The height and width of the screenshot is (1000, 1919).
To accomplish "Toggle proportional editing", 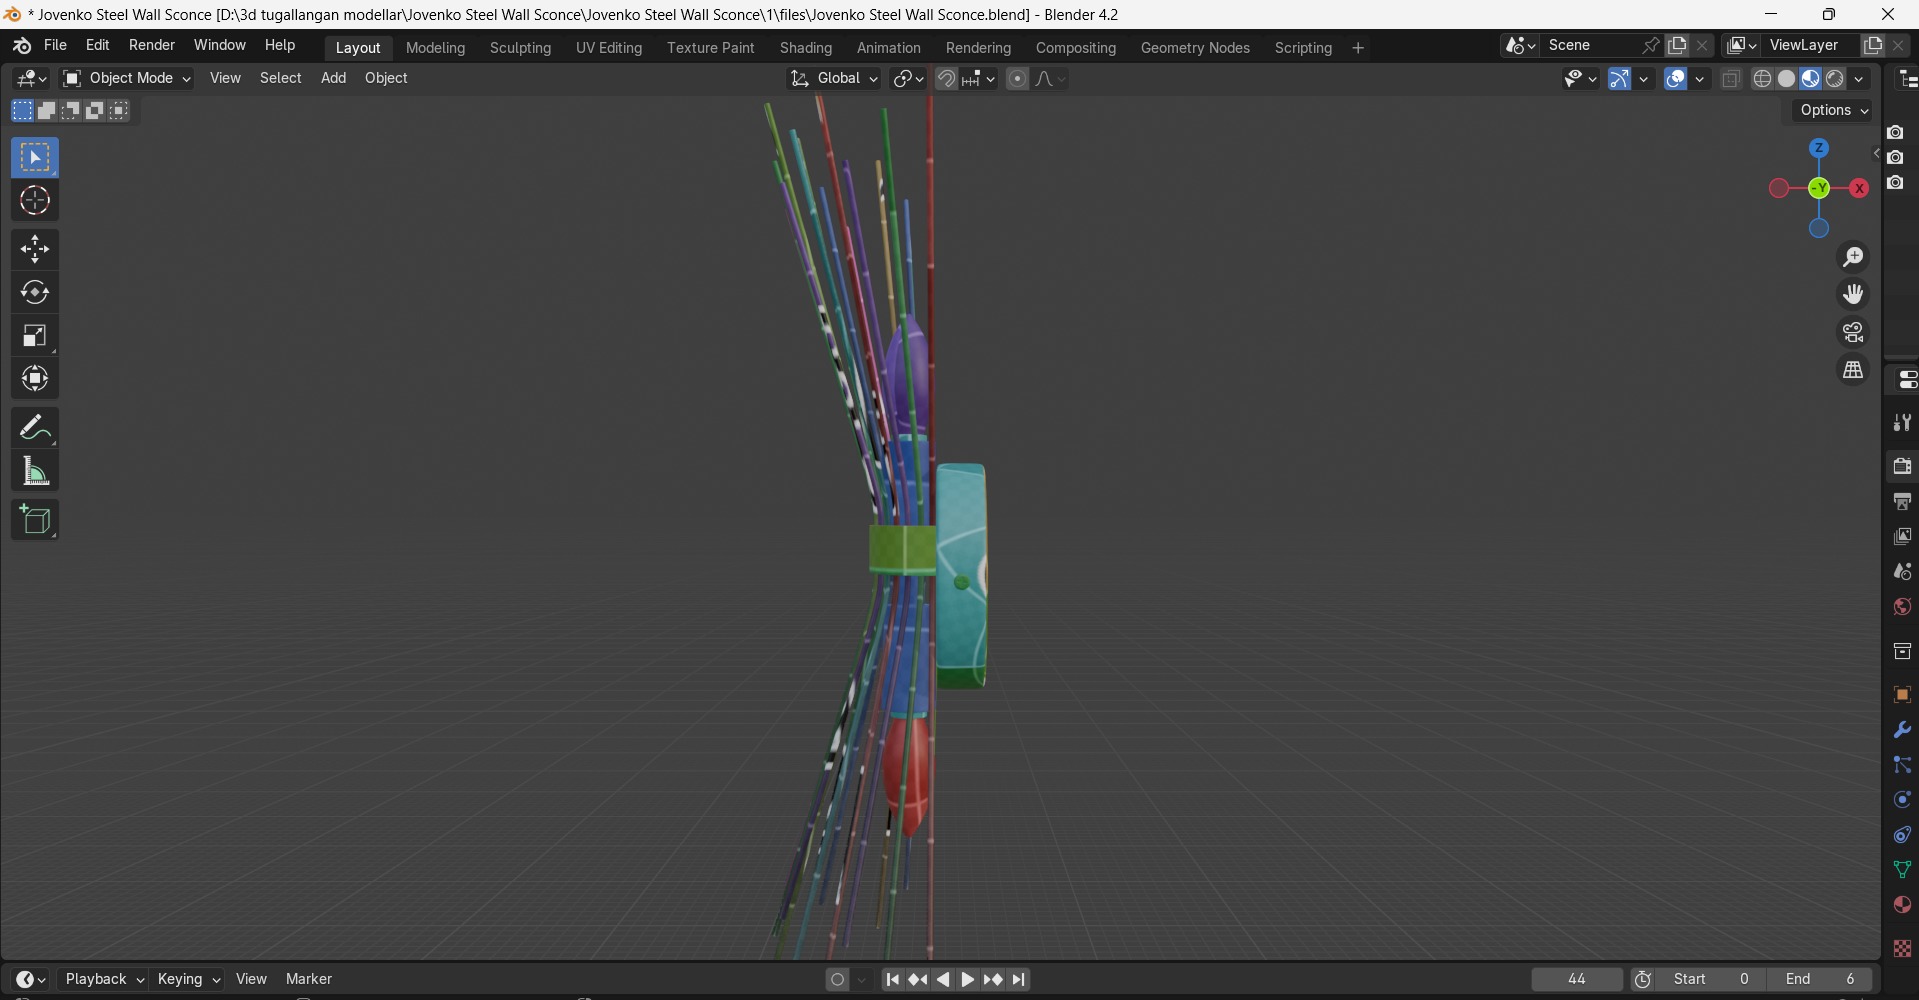I will (x=1017, y=78).
